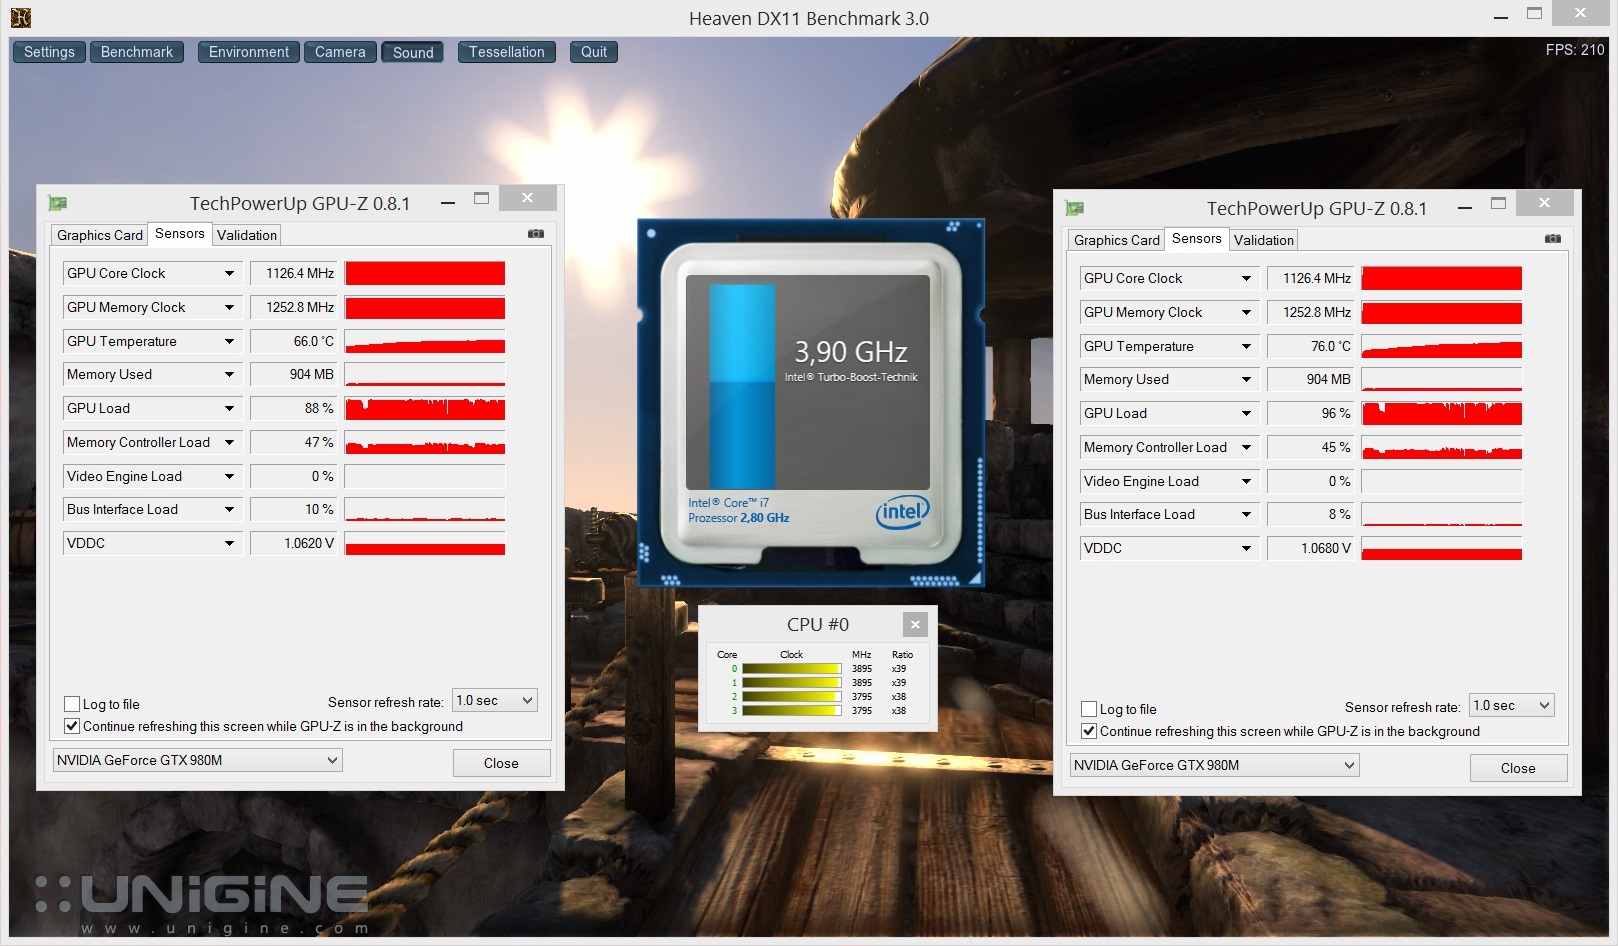Click GPU Temperature graph in right GPU-Z
This screenshot has height=946, width=1618.
click(x=1442, y=346)
